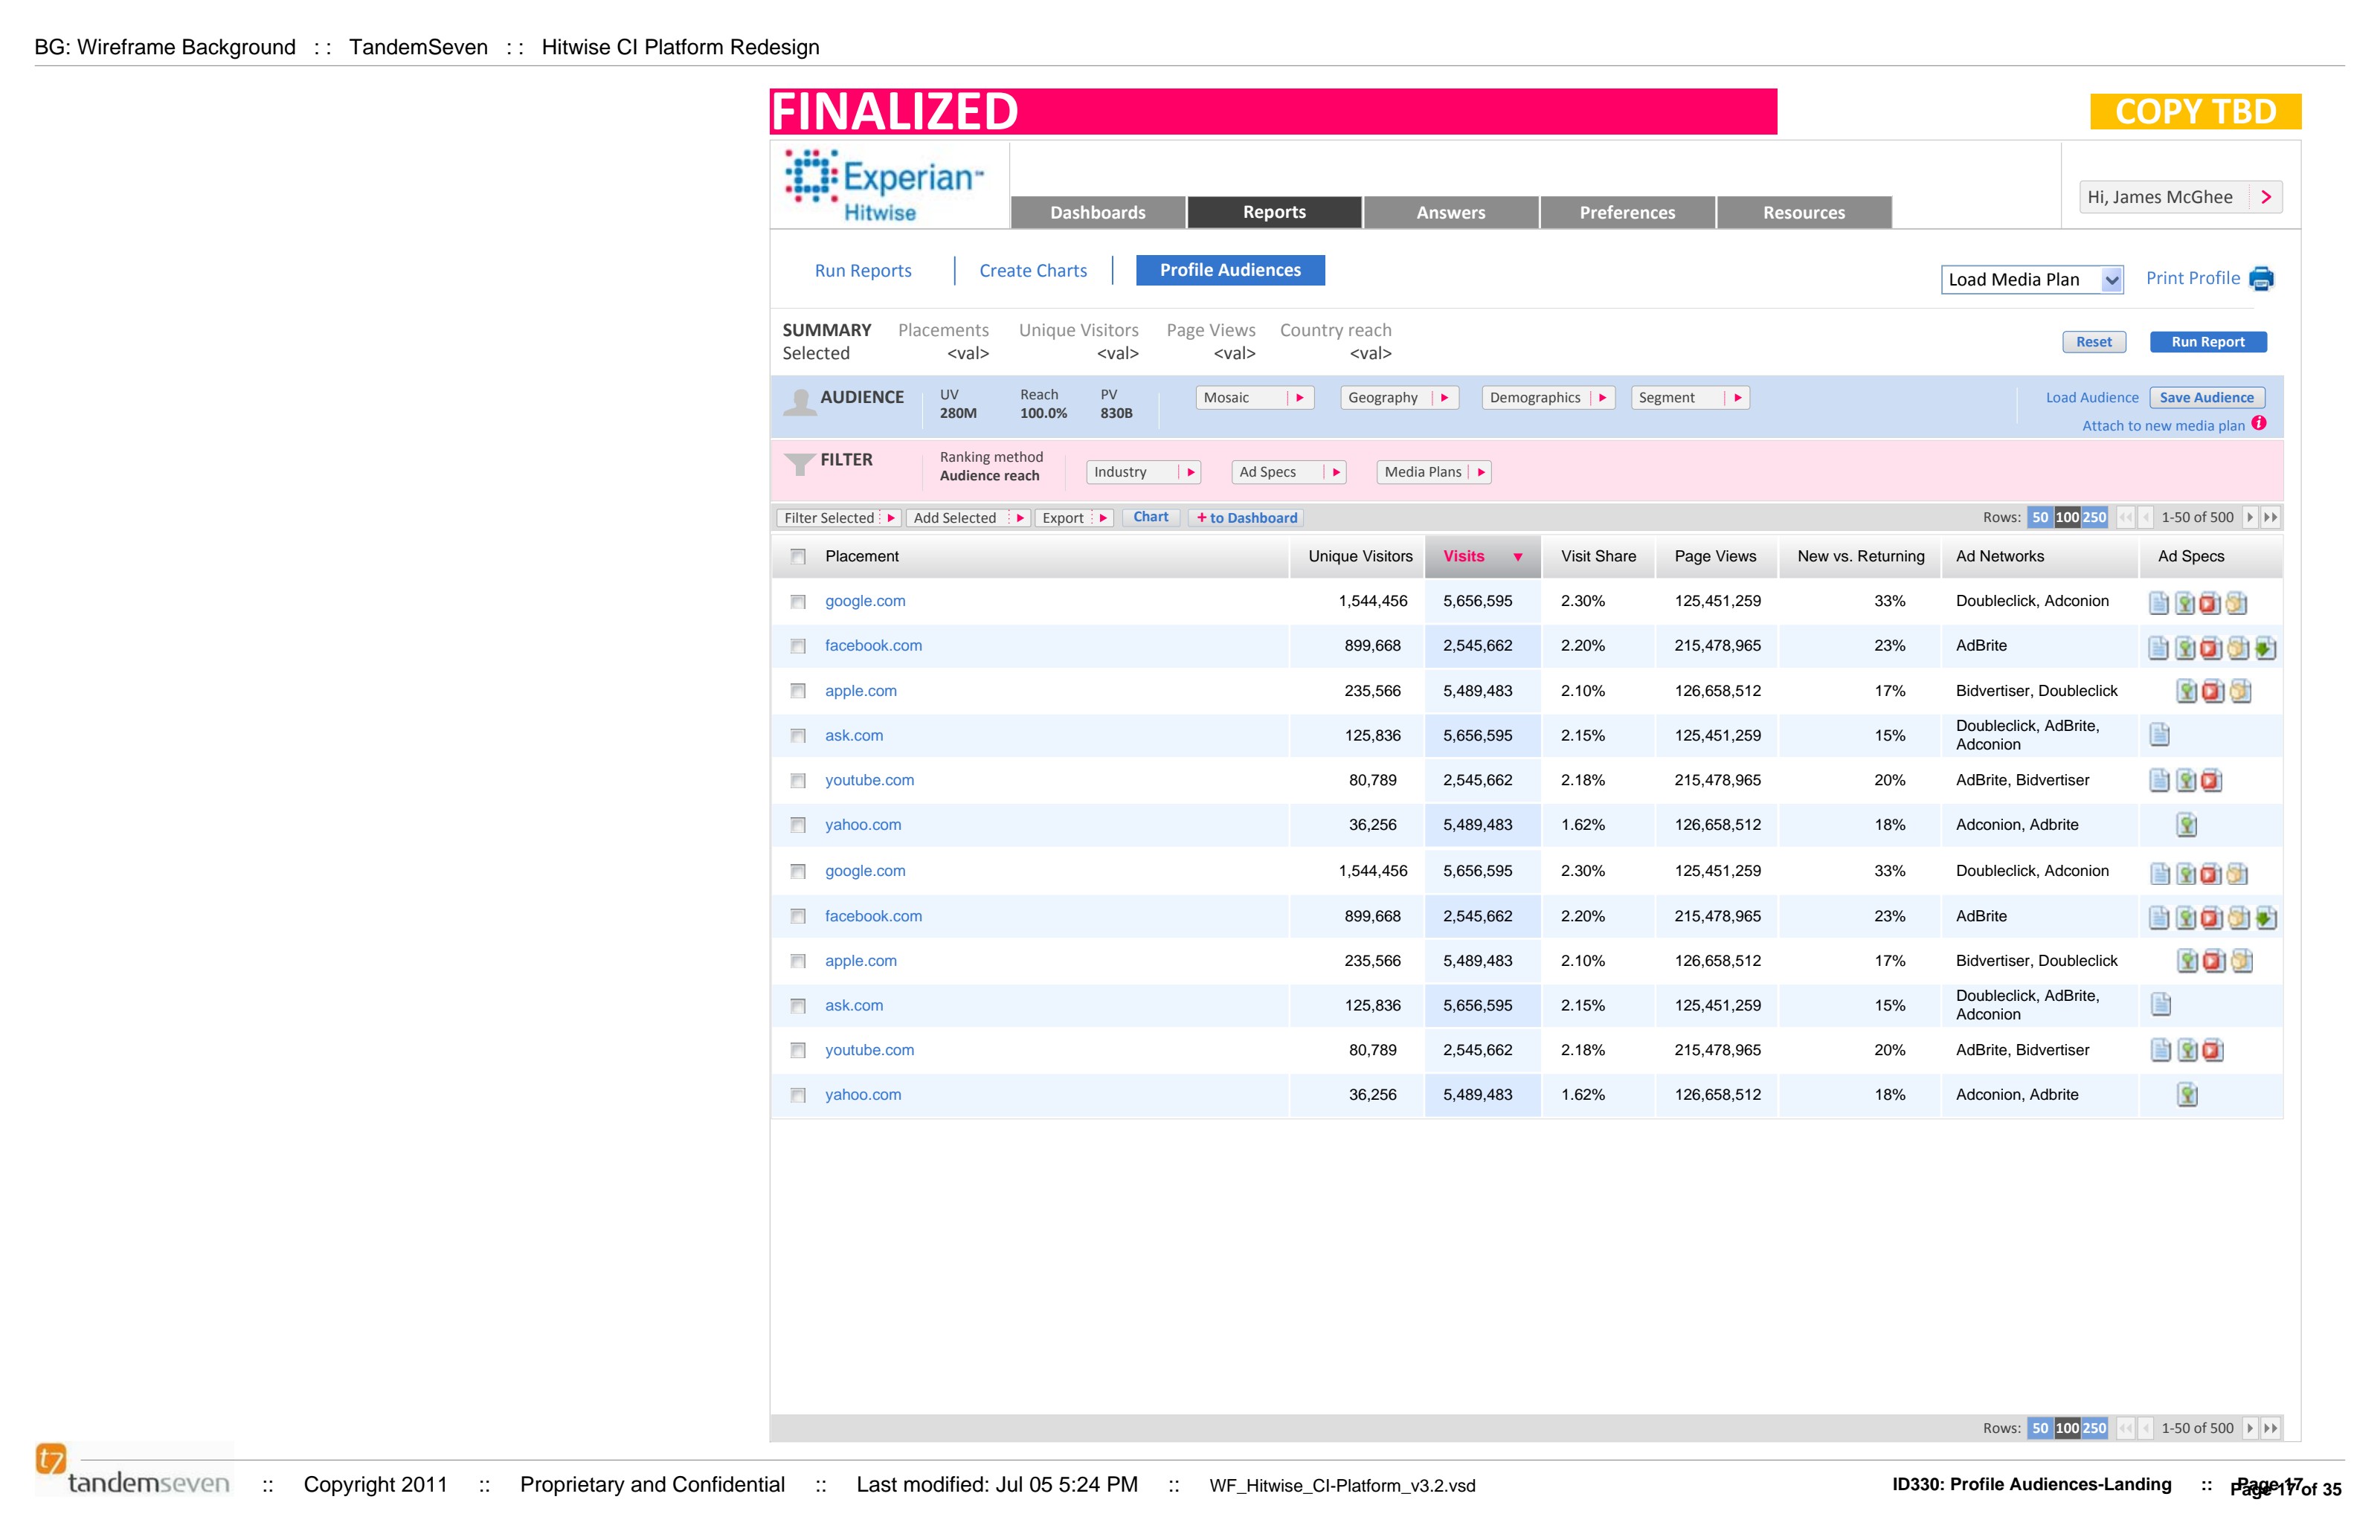The width and height of the screenshot is (2380, 1540).
Task: Open the Filter Selected dropdown
Action: tap(839, 518)
